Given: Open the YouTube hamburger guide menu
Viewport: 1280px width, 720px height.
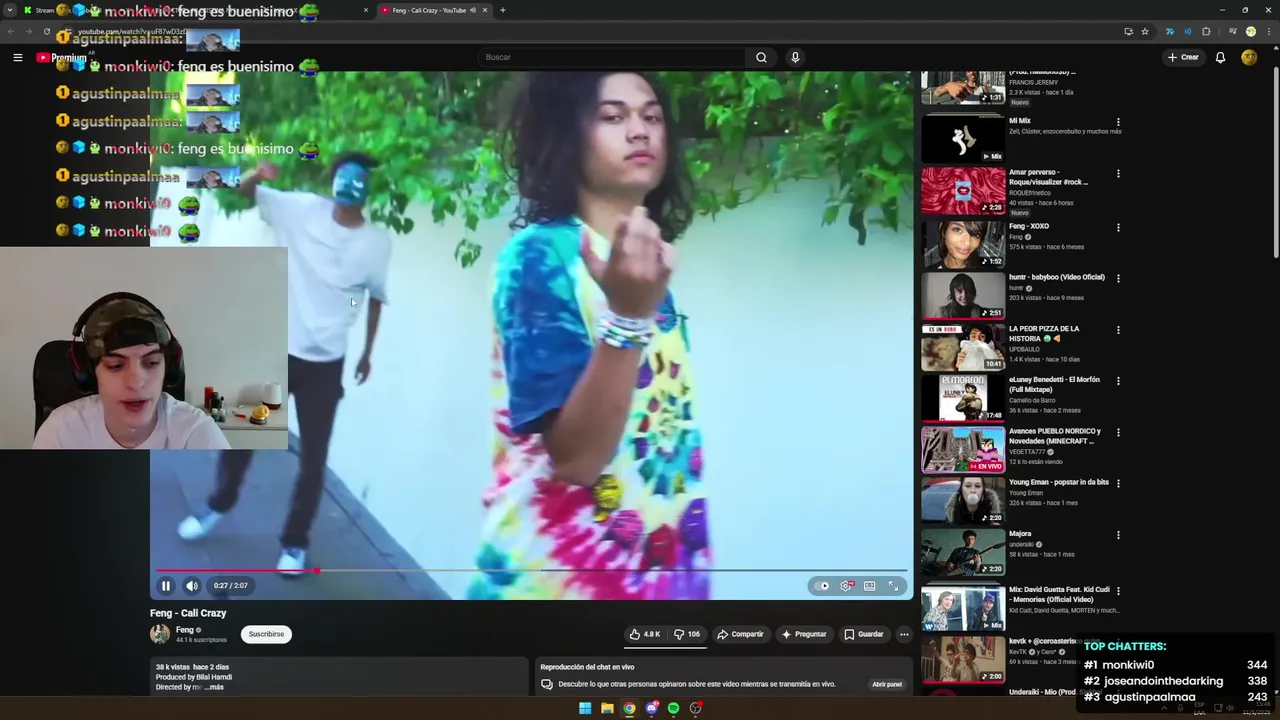Looking at the screenshot, I should point(17,58).
